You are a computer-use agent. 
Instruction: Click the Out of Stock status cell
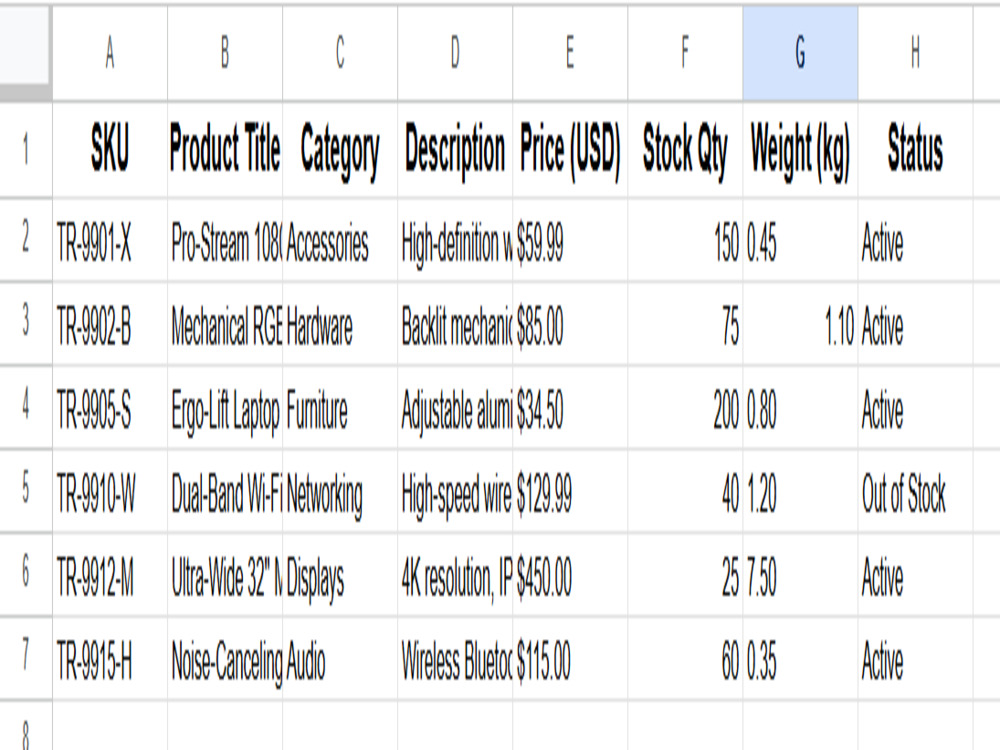click(916, 491)
